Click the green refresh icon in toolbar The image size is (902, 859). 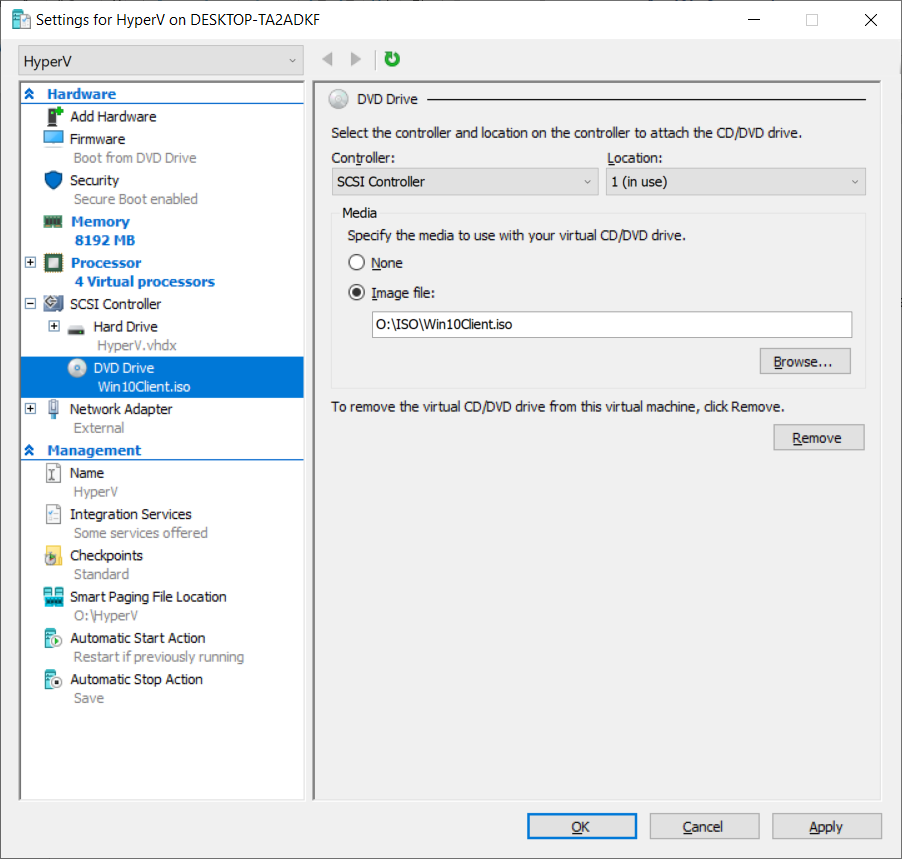click(x=392, y=60)
